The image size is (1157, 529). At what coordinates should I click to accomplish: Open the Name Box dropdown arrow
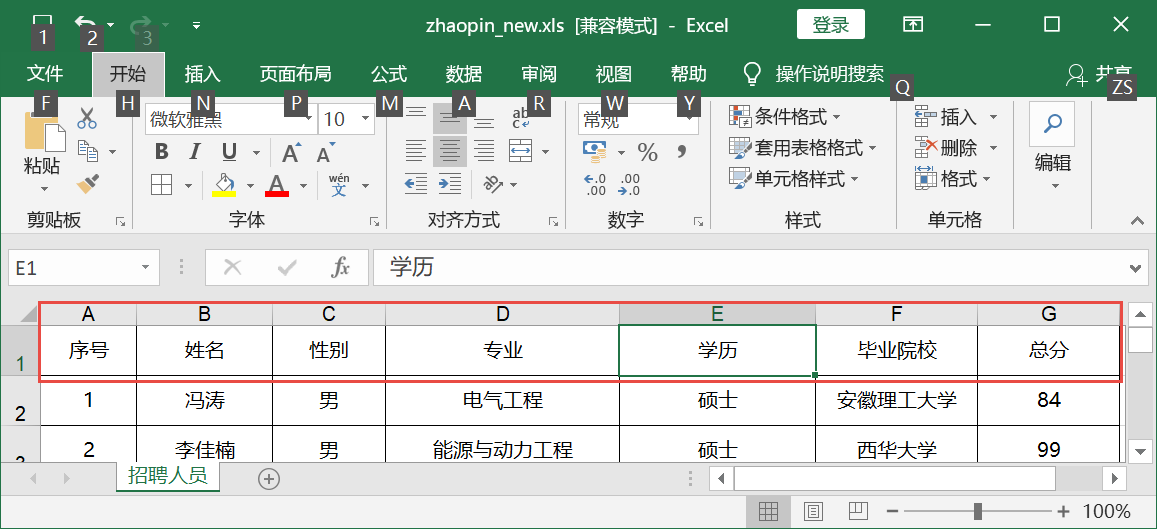click(x=145, y=268)
